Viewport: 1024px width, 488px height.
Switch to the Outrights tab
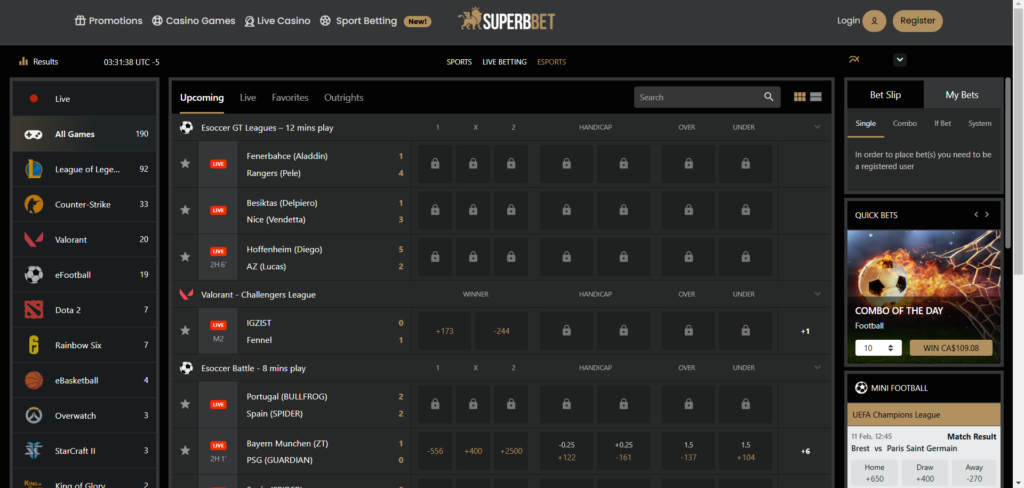pos(344,98)
